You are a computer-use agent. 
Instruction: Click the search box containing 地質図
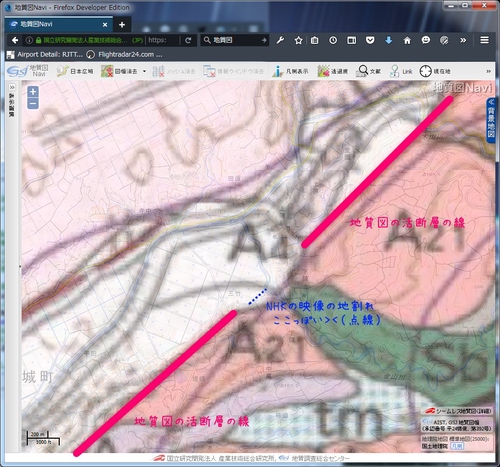tap(235, 40)
